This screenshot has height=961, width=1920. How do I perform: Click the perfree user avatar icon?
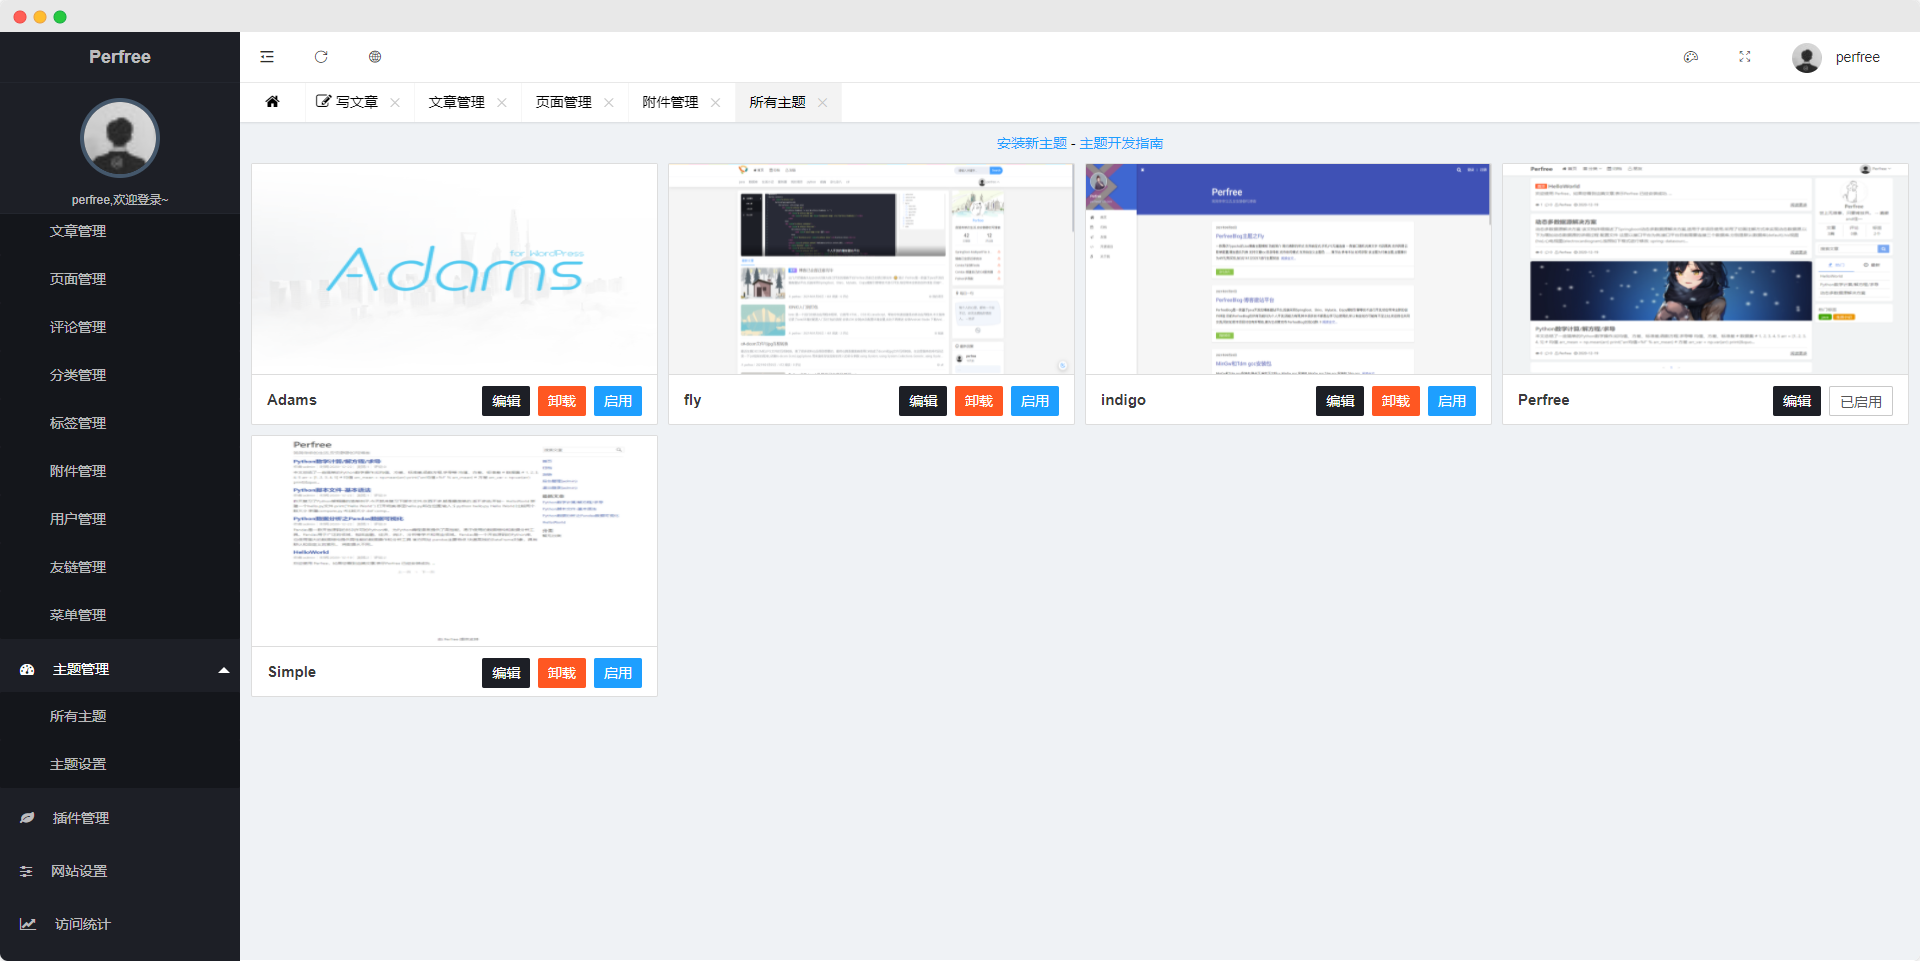1807,57
